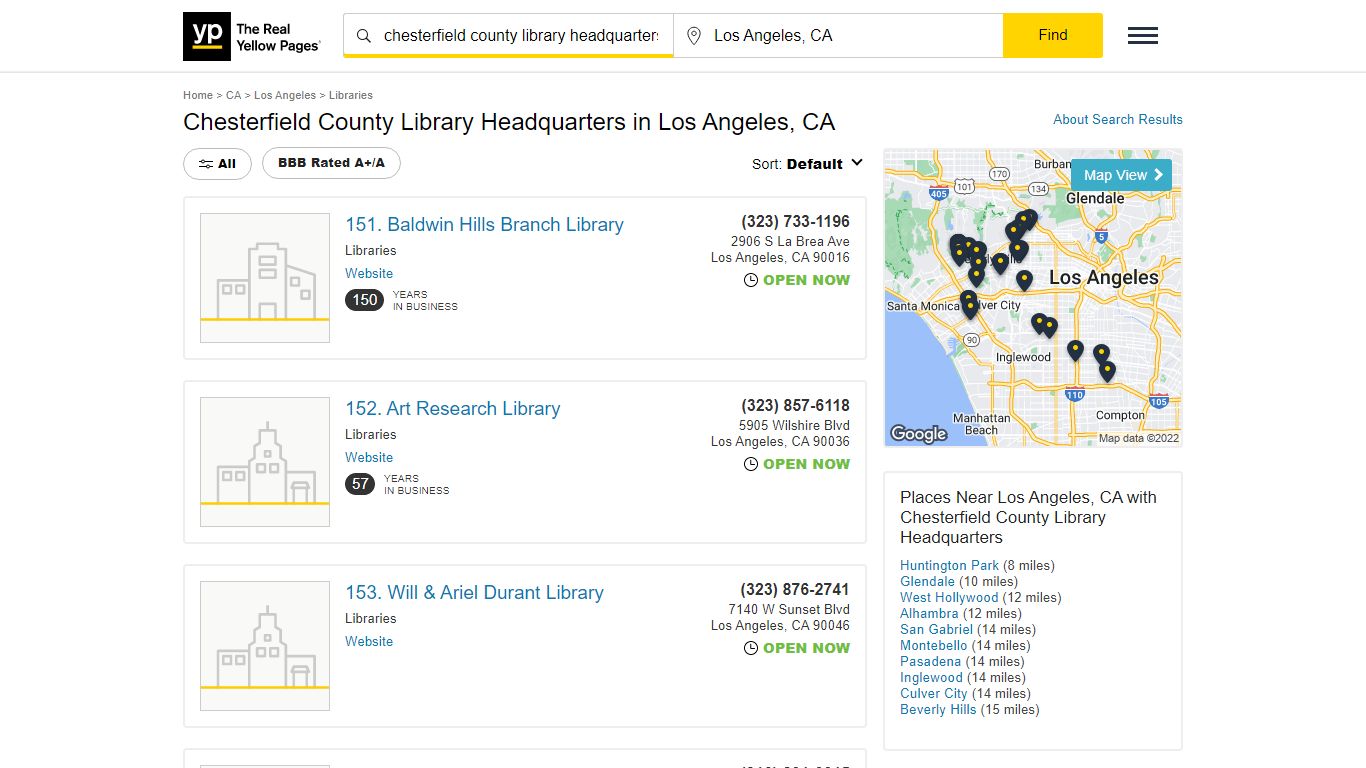
Task: Click the Los Angeles label on map
Action: pos(1104,278)
